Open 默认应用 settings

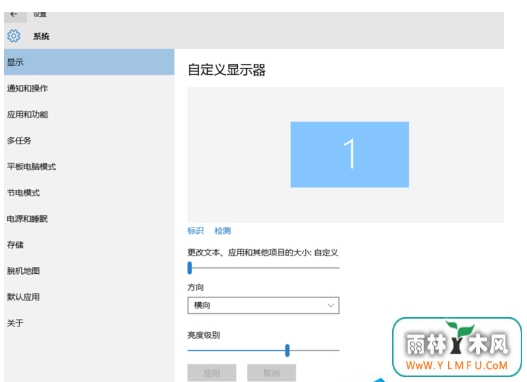(x=89, y=297)
